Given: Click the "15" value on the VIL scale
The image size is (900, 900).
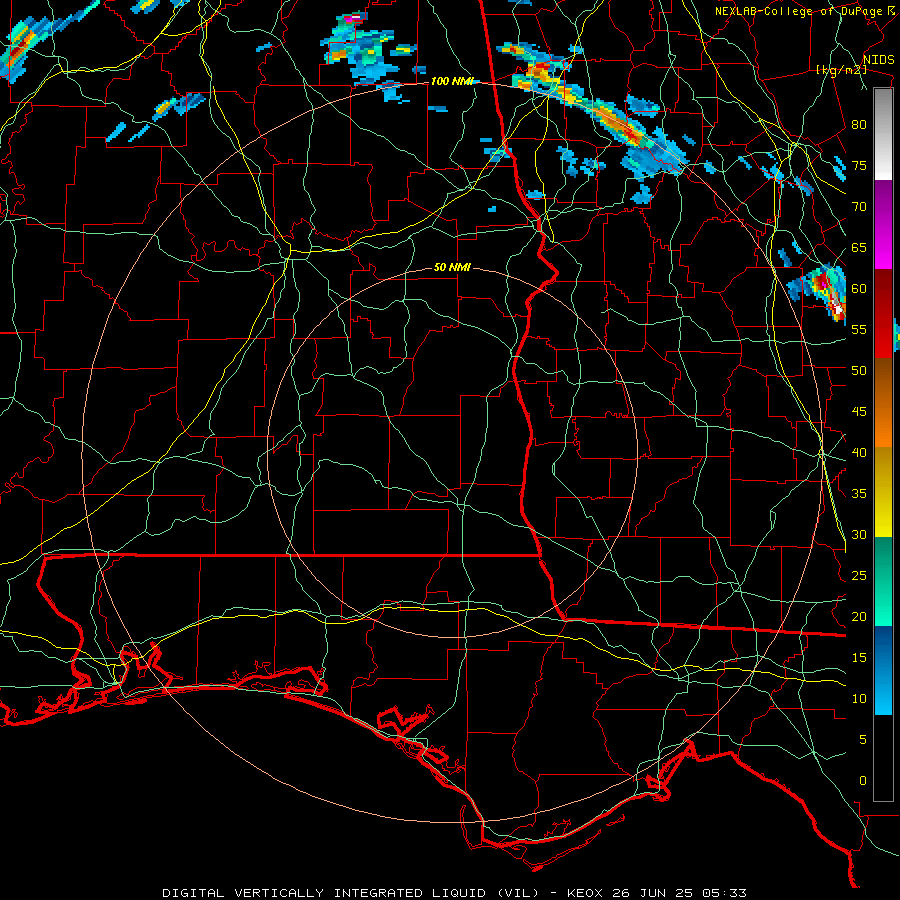Looking at the screenshot, I should tap(859, 658).
